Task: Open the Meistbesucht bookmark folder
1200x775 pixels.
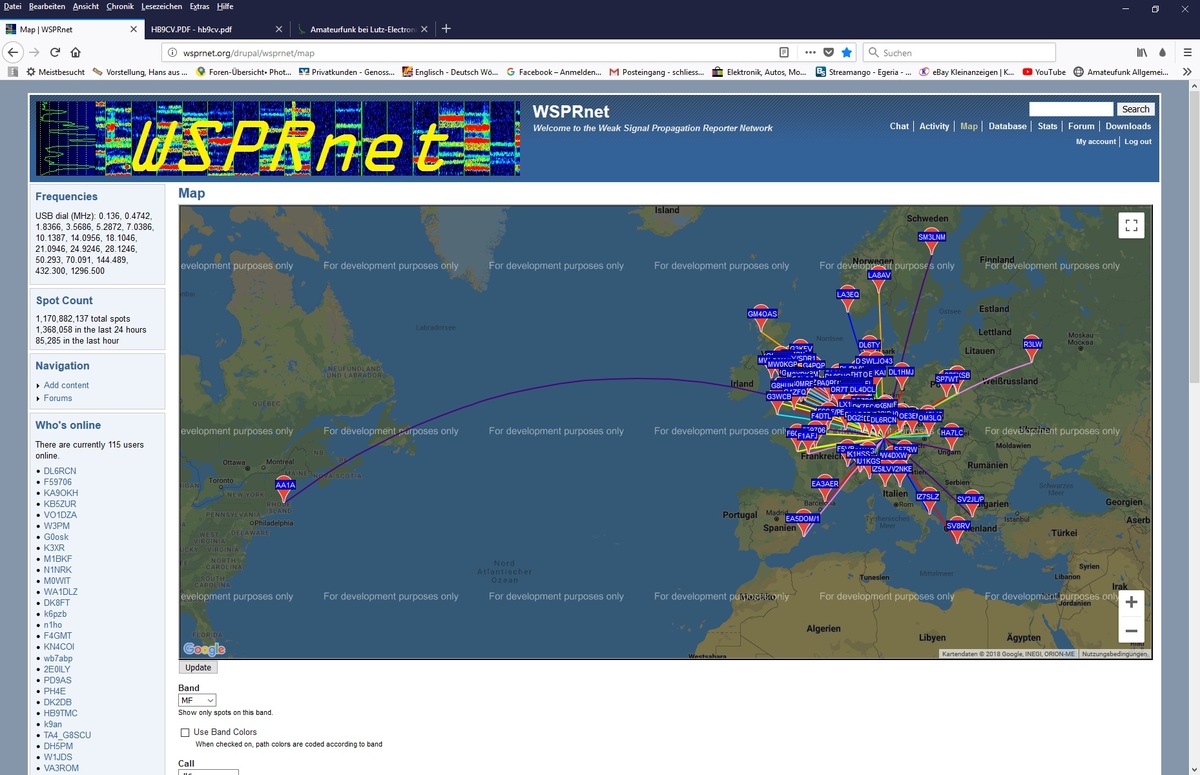Action: click(x=56, y=72)
